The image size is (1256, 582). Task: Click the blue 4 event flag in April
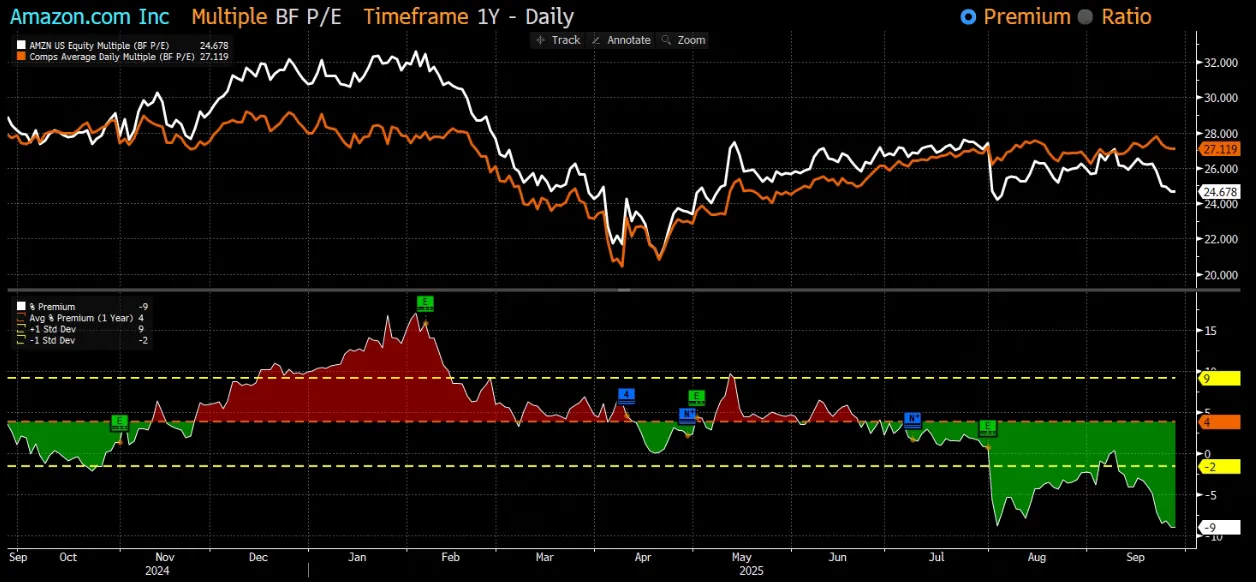[627, 395]
